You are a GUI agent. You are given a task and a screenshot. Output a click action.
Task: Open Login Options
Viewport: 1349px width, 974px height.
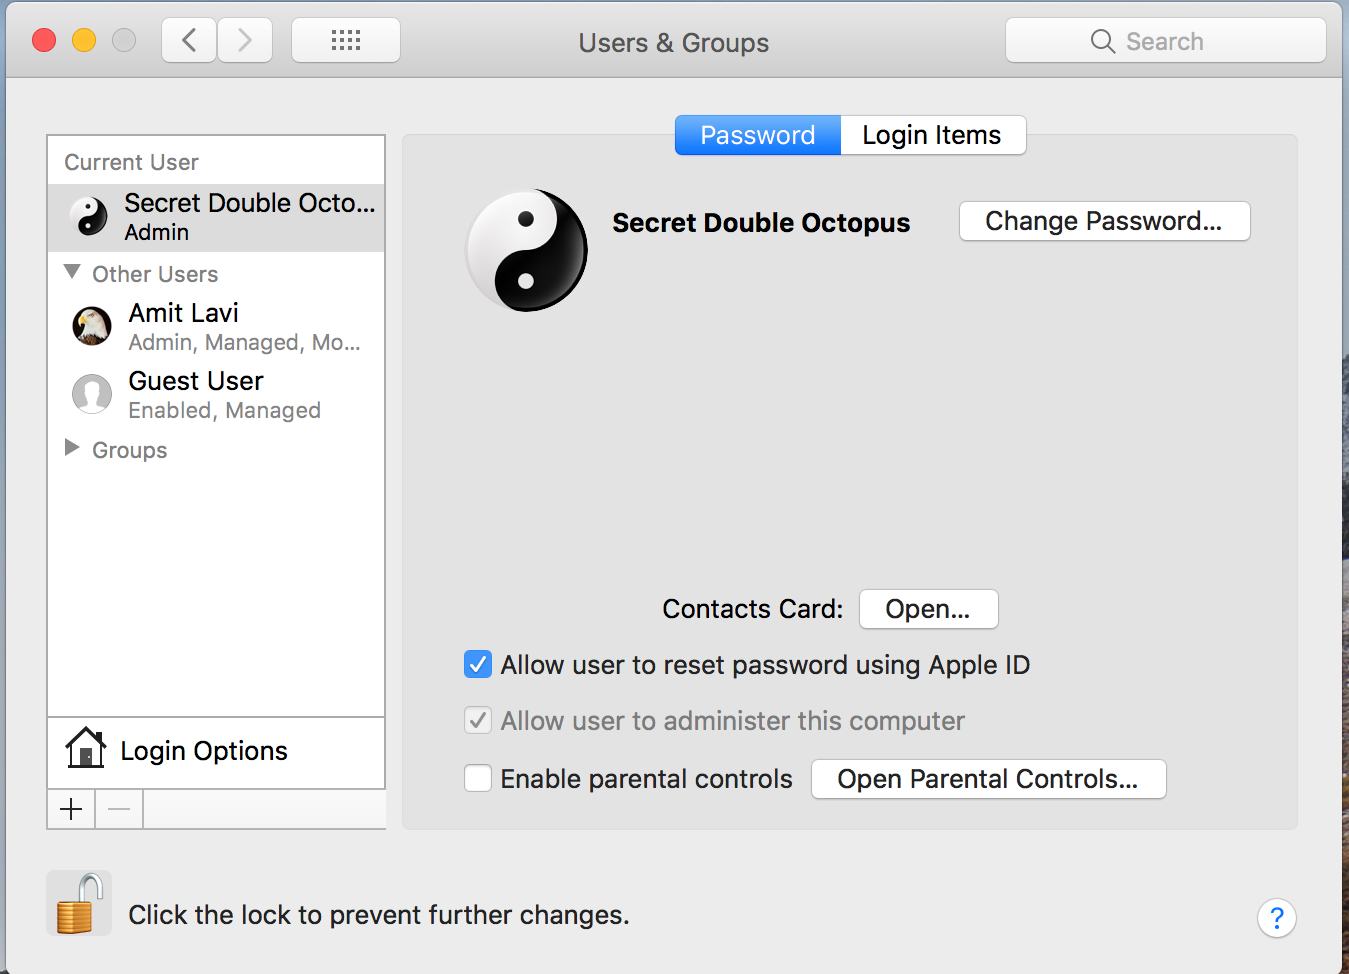pos(216,752)
